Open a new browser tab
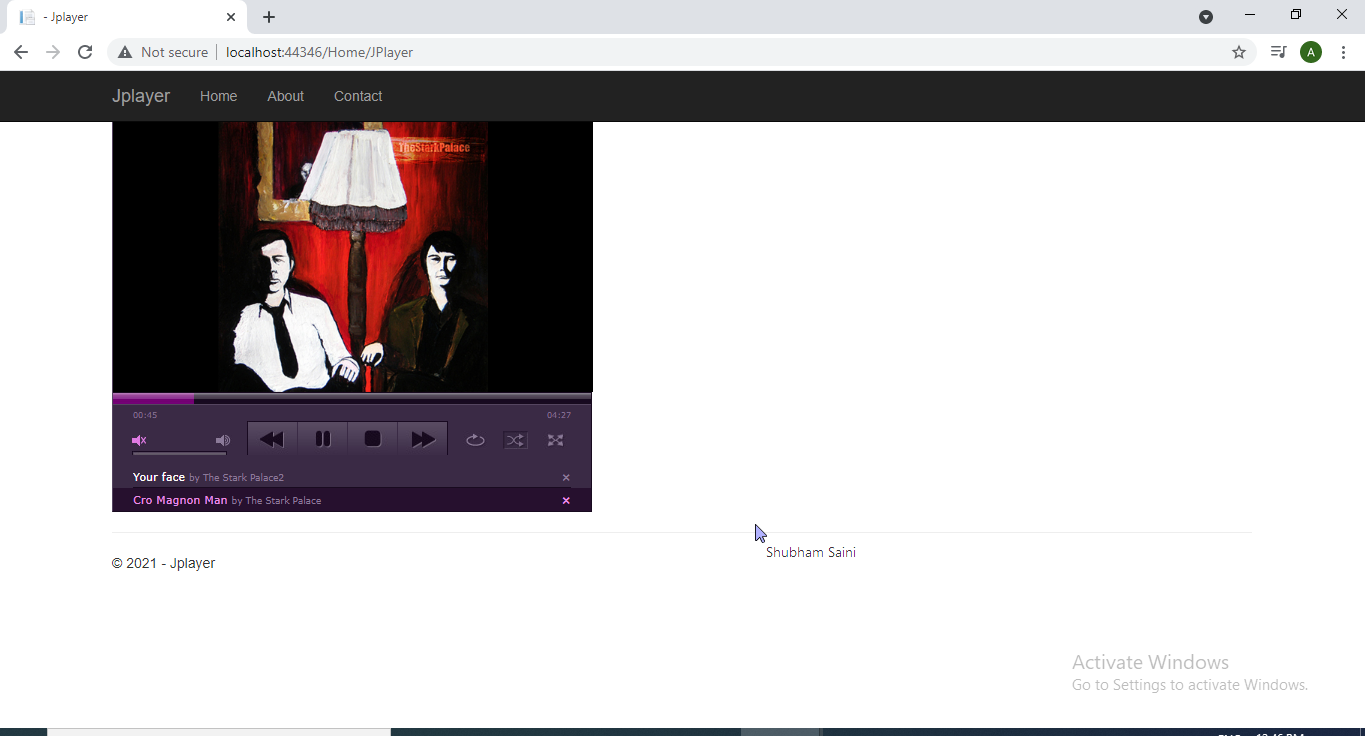1365x736 pixels. coord(269,17)
